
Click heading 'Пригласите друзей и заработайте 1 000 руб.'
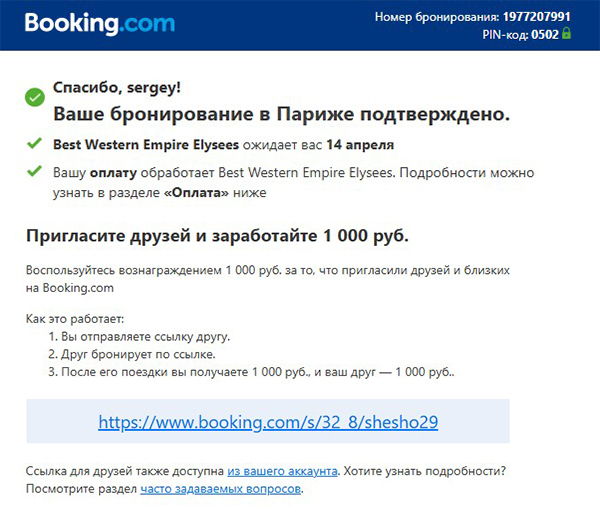[x=217, y=236]
